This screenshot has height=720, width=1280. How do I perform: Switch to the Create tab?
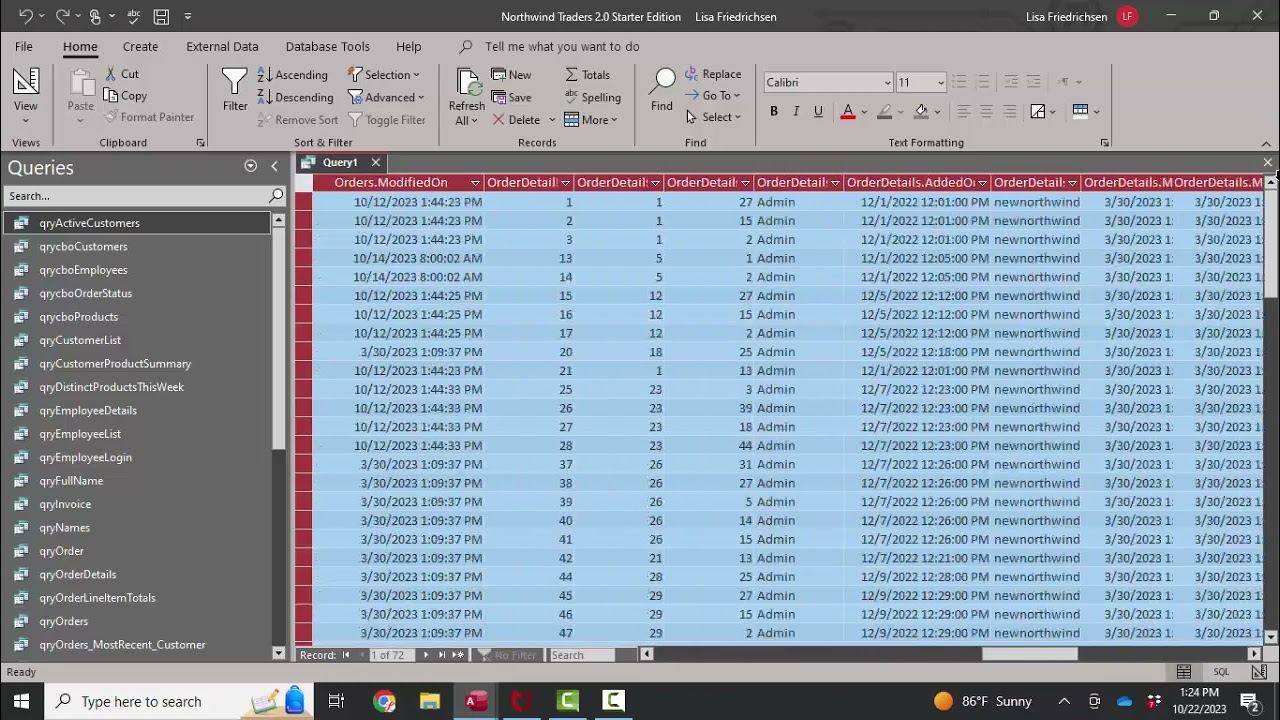(140, 46)
